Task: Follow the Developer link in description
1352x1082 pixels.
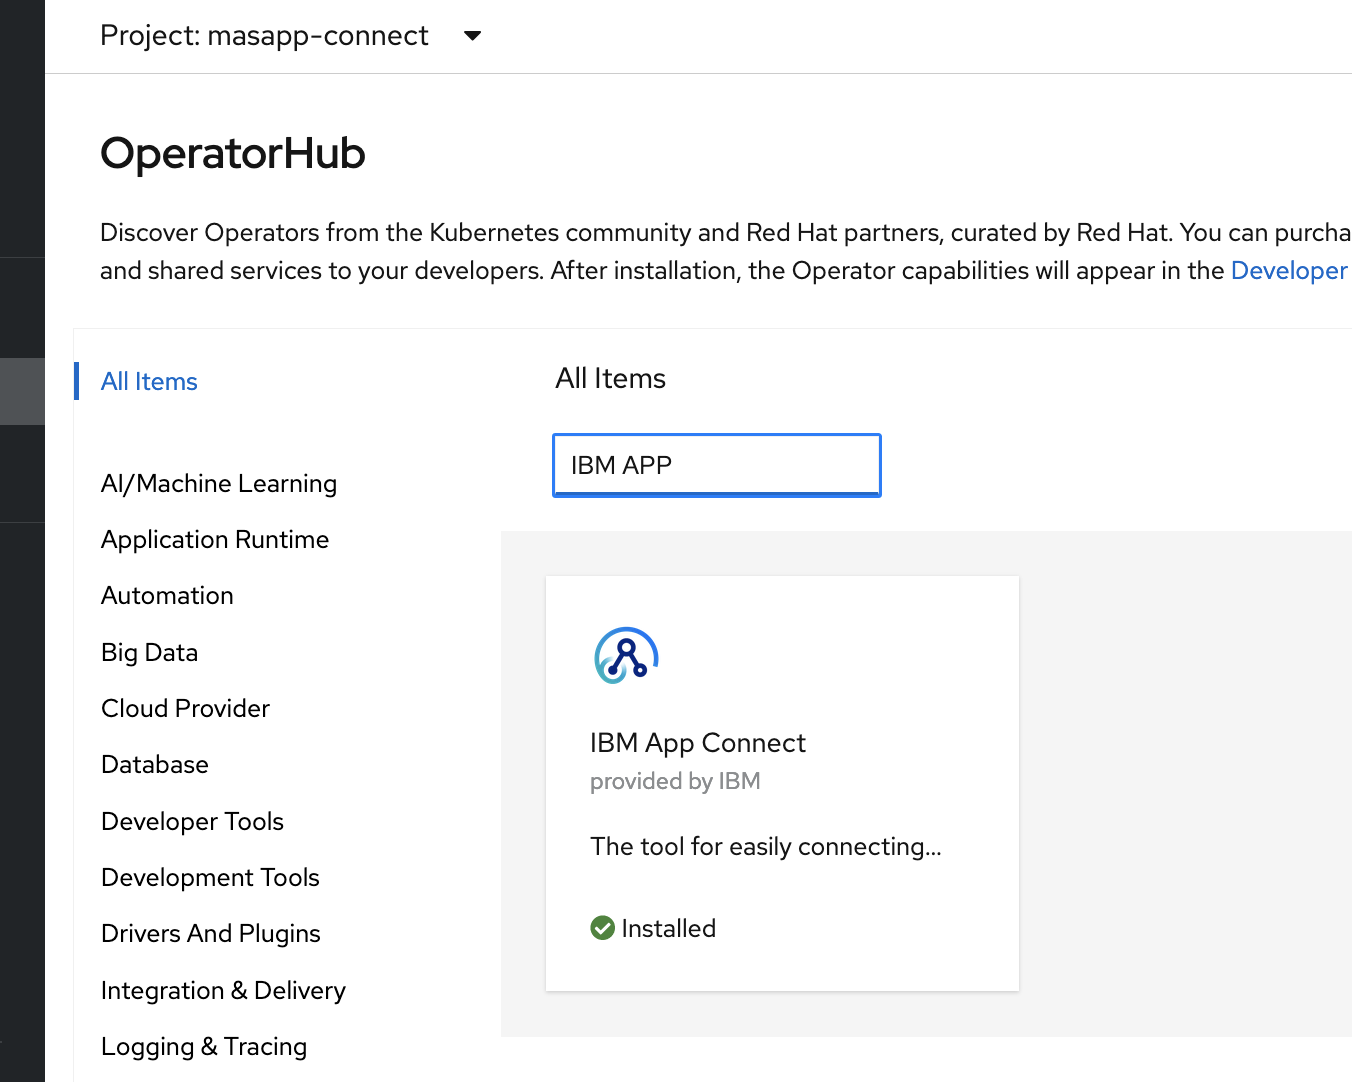Action: click(1289, 271)
